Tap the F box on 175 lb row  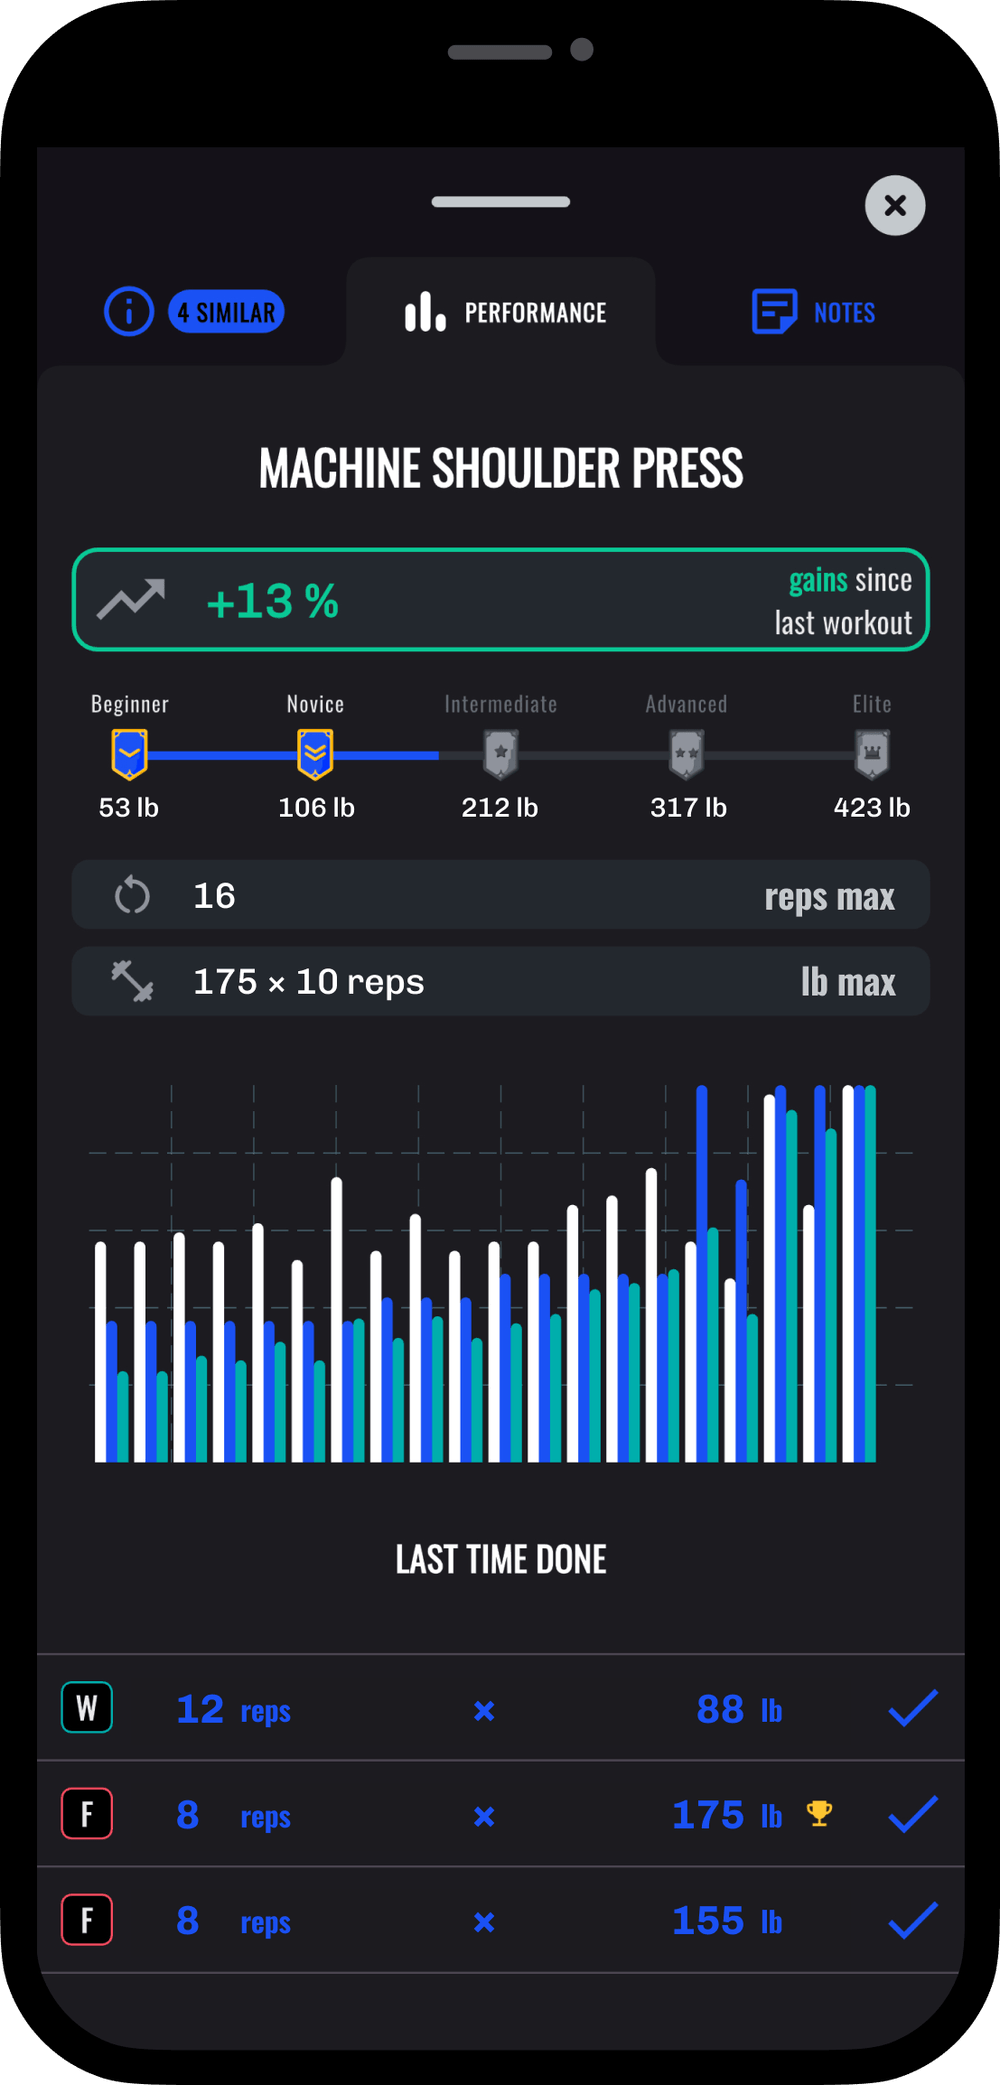(x=87, y=1814)
